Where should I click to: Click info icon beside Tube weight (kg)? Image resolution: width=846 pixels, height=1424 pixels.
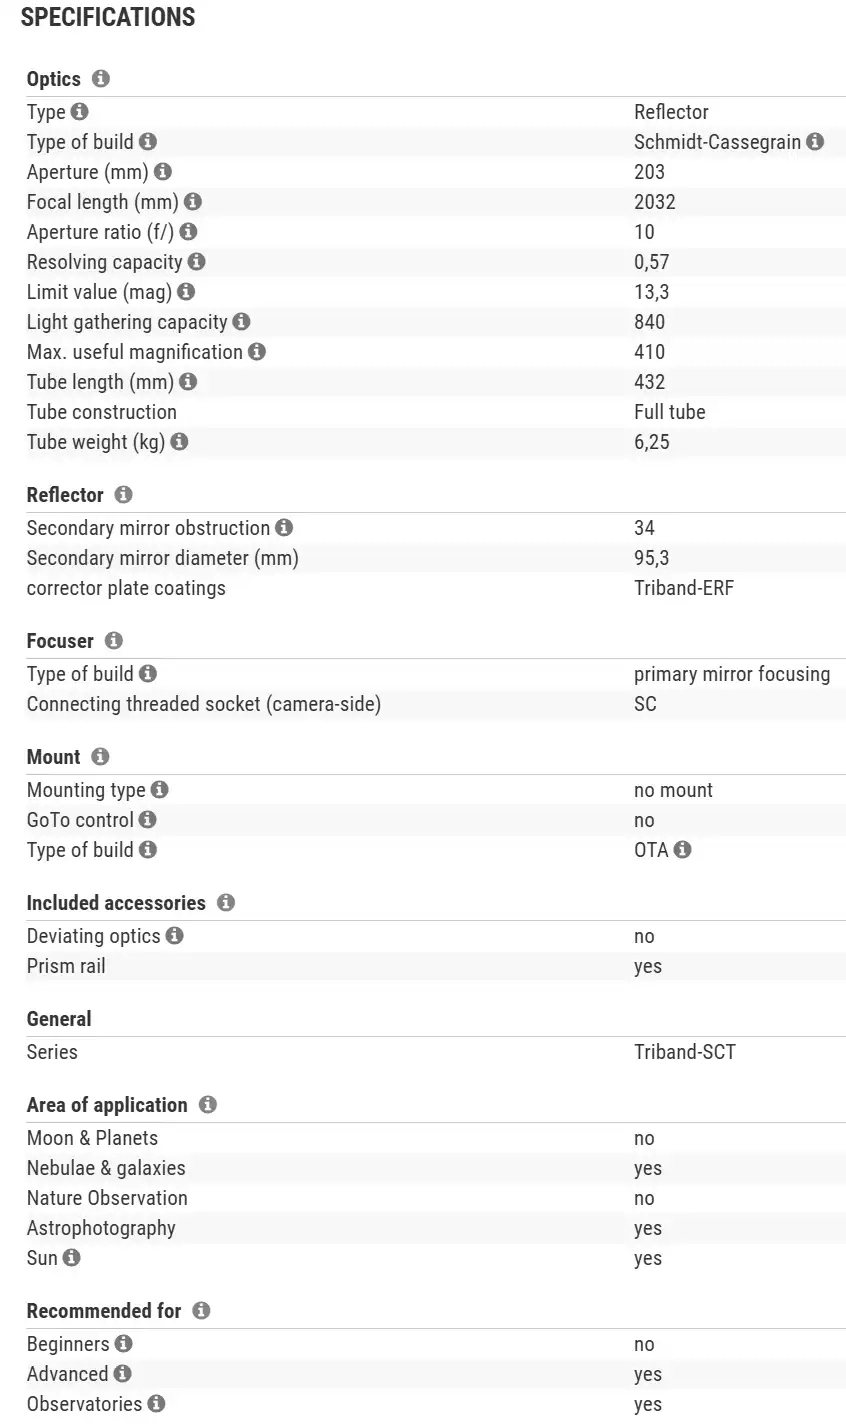[179, 442]
